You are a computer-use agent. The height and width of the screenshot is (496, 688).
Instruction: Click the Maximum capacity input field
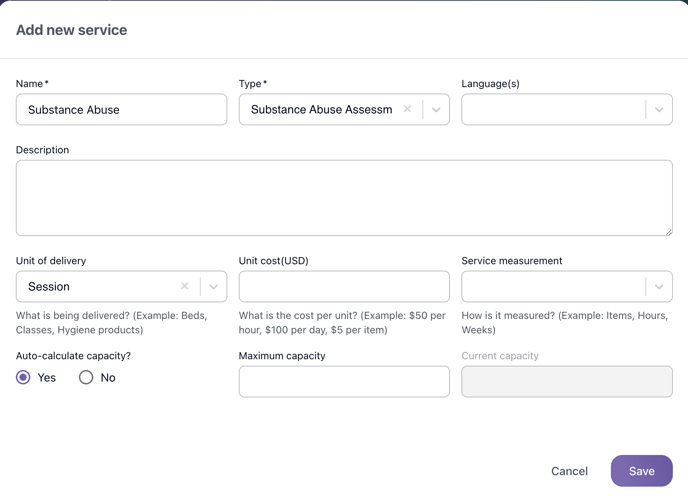pos(344,381)
